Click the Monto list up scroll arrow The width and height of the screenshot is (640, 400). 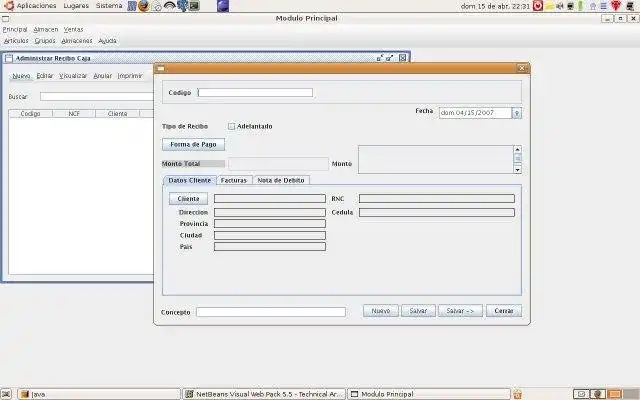pyautogui.click(x=518, y=149)
